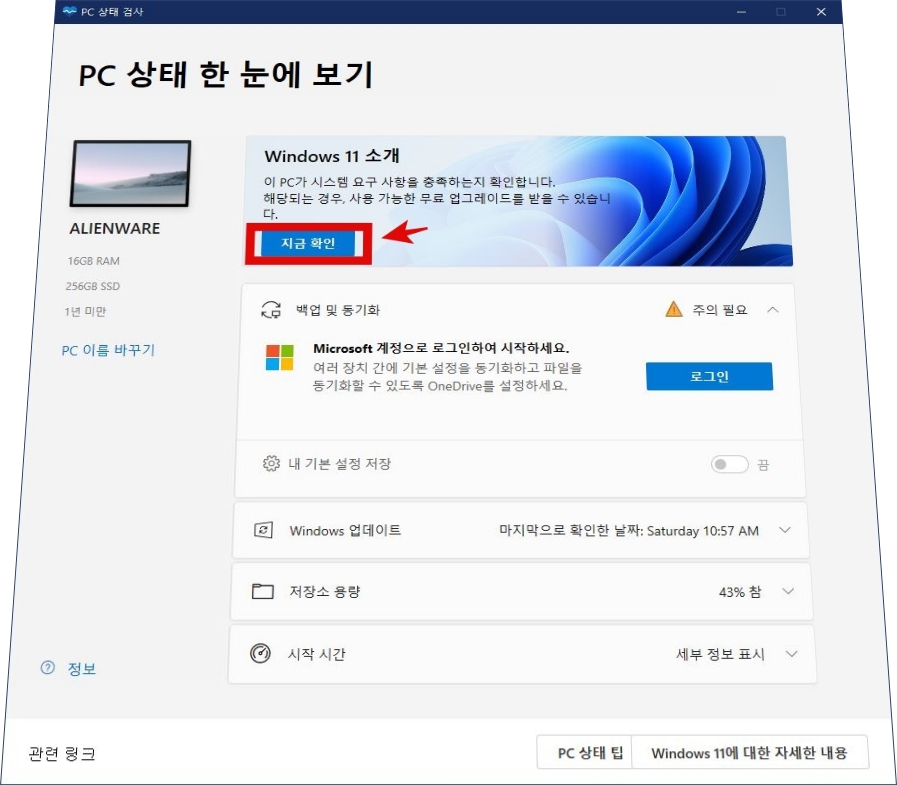Click the 시작 시간 row label
The image size is (897, 785).
[x=316, y=654]
